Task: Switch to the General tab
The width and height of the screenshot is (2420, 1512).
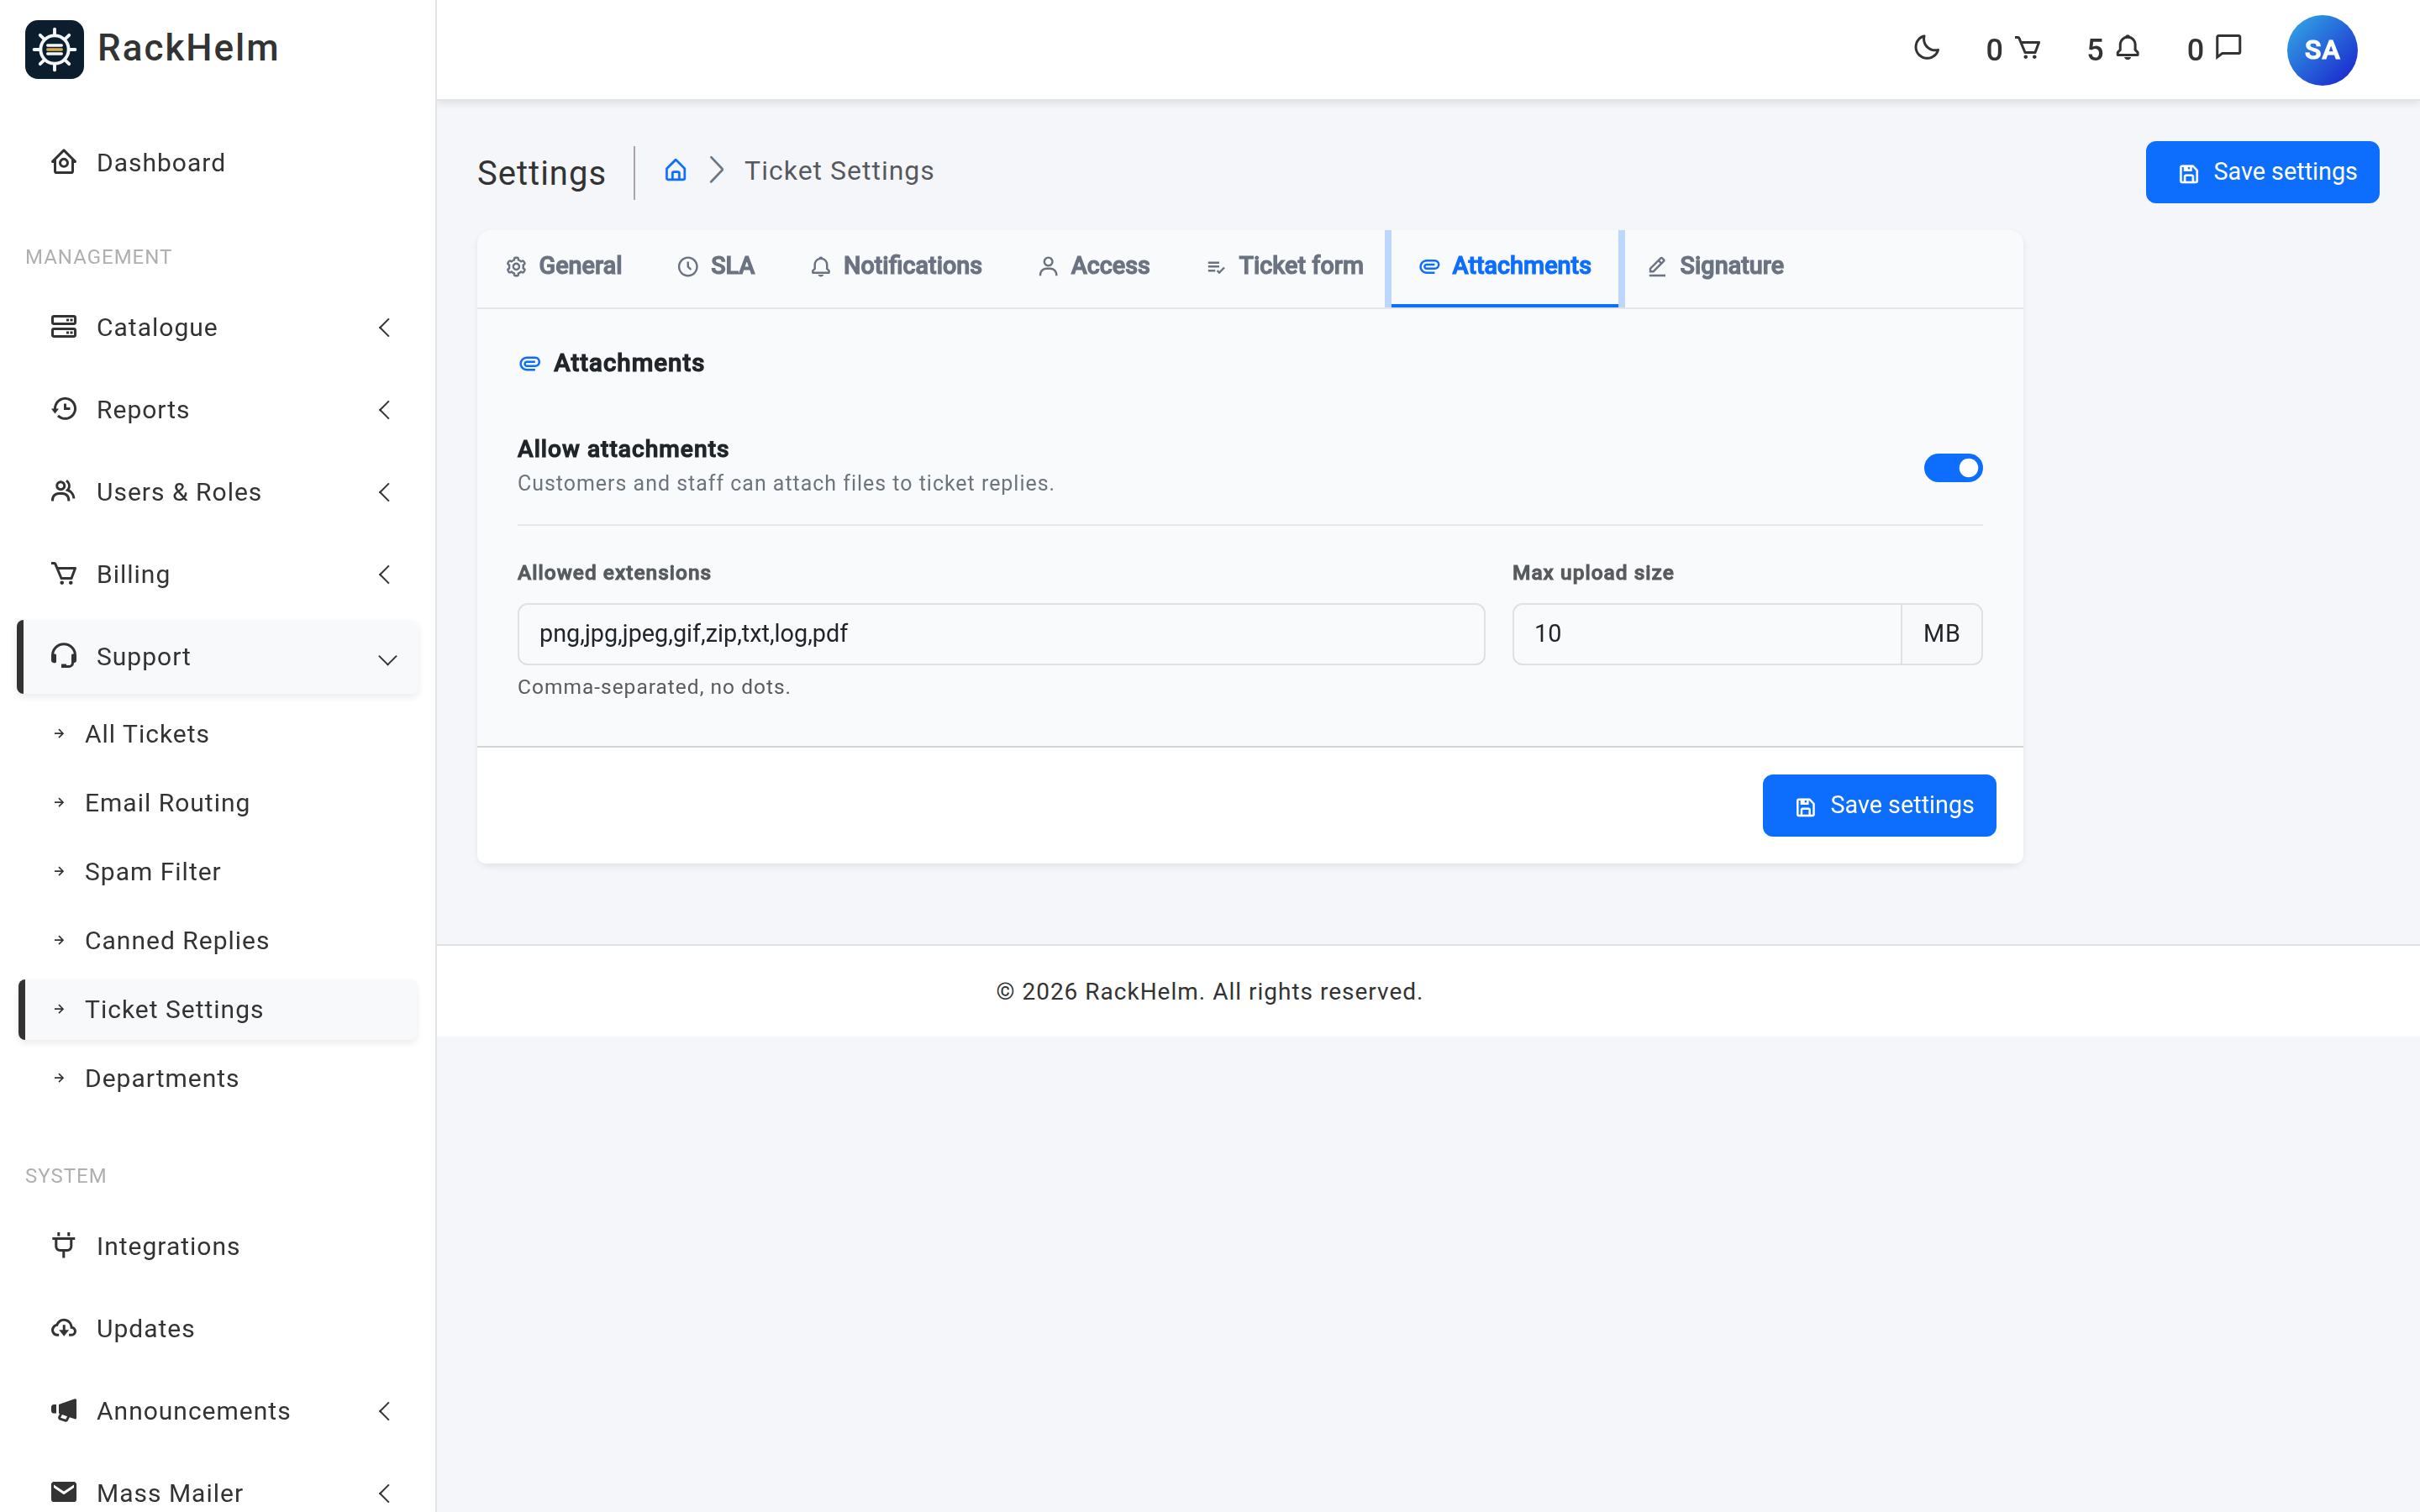Action: (x=563, y=266)
